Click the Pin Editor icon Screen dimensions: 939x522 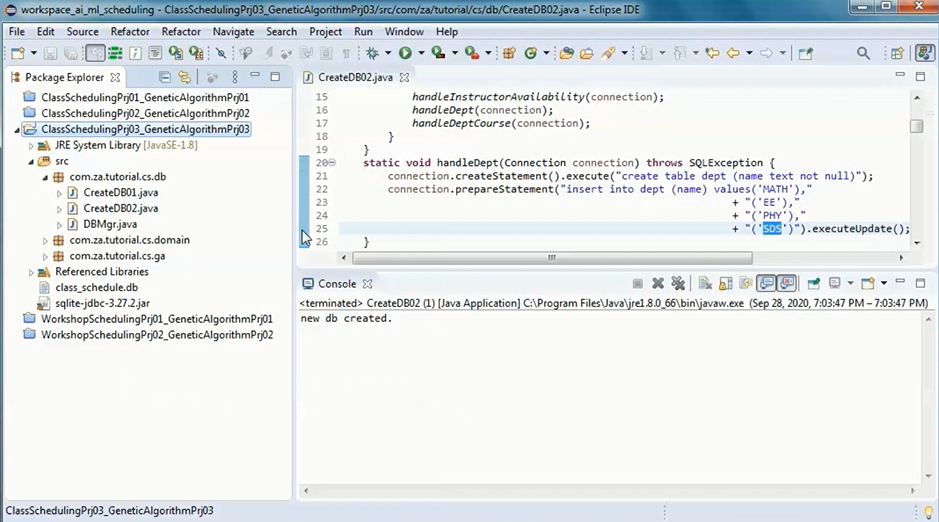(x=805, y=53)
